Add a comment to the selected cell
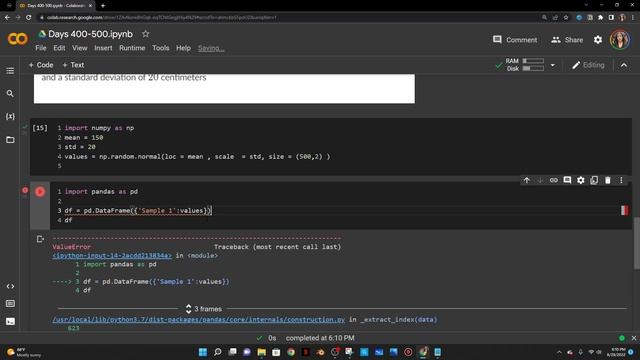Screen dimensions: 640x360 pos(567,180)
